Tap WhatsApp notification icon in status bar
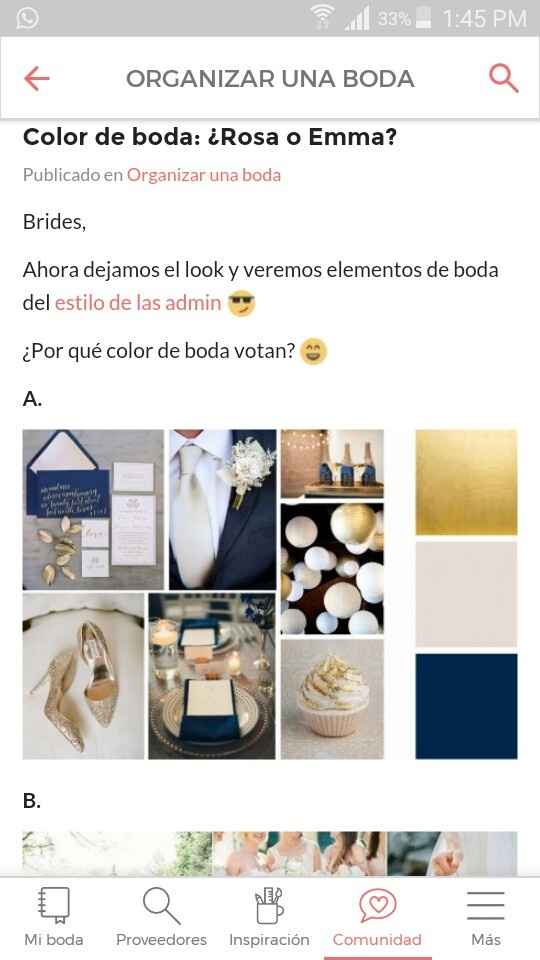The height and width of the screenshot is (960, 540). (x=28, y=18)
